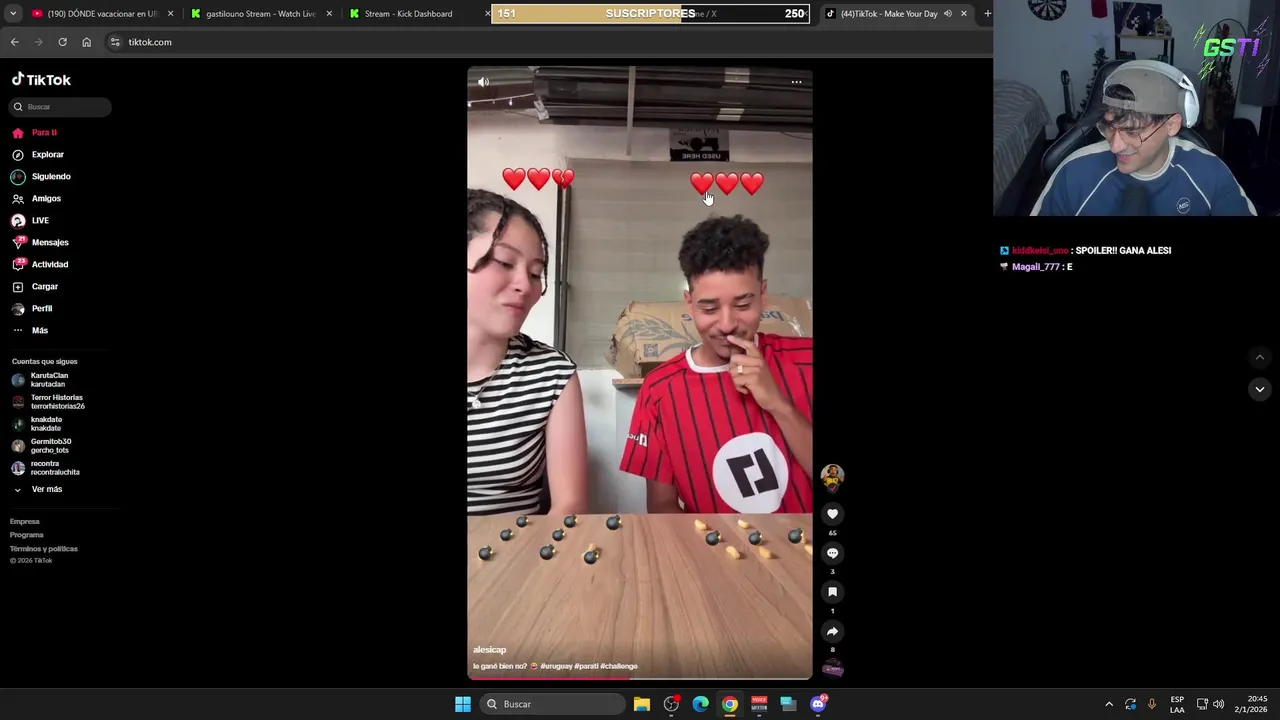Open File Explorer from taskbar
Image resolution: width=1280 pixels, height=720 pixels.
coord(642,704)
